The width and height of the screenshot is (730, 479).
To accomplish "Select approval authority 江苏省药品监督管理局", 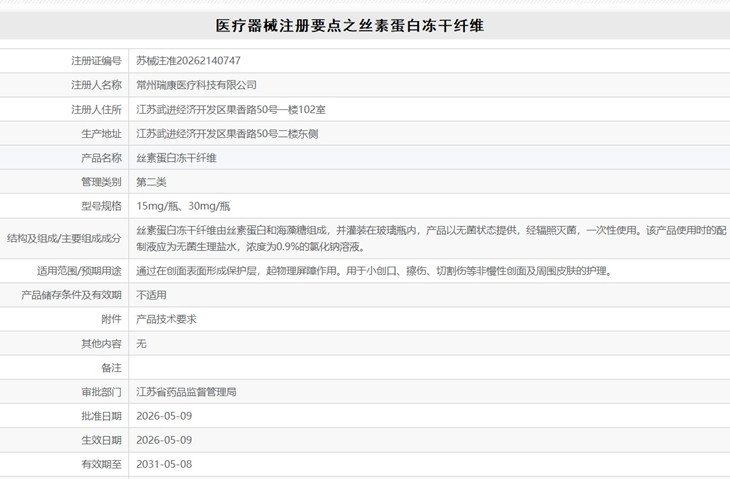I will (186, 392).
